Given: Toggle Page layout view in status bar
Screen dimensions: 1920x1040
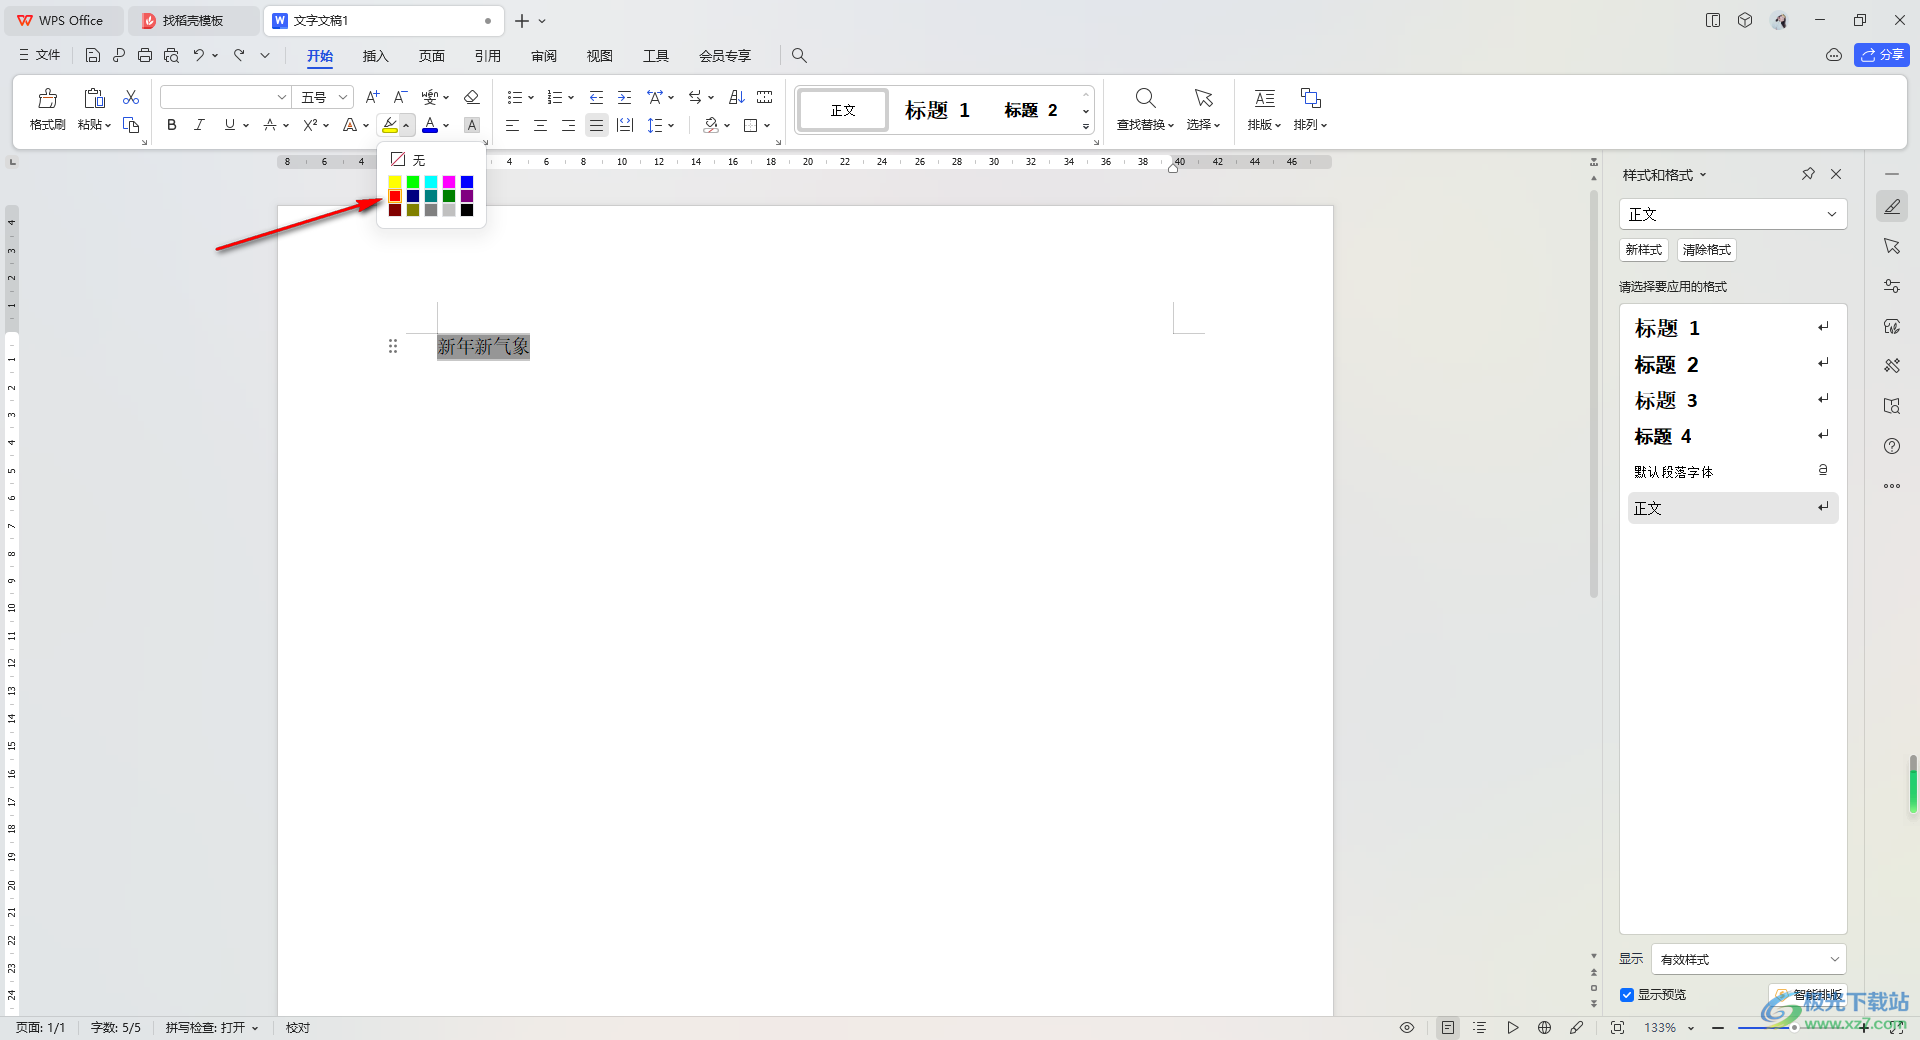Looking at the screenshot, I should [1447, 1027].
